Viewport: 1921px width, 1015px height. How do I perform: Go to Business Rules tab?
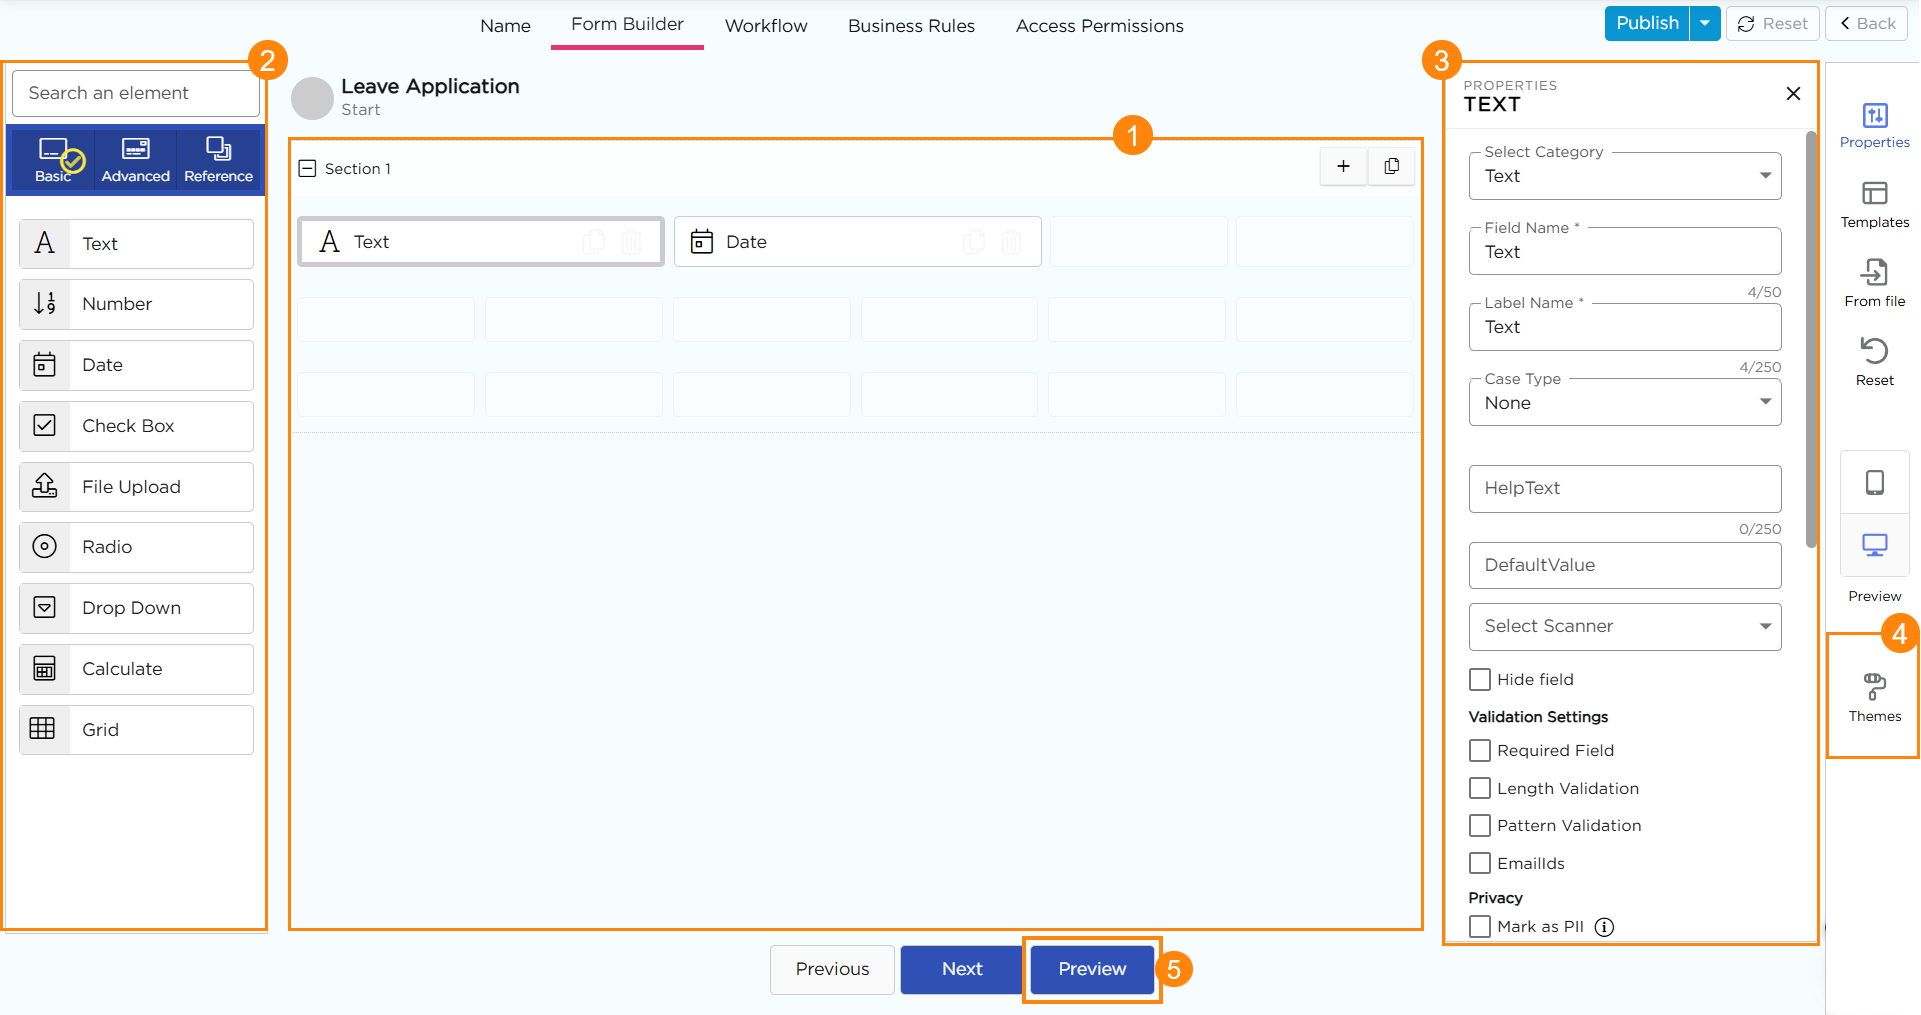click(x=910, y=26)
